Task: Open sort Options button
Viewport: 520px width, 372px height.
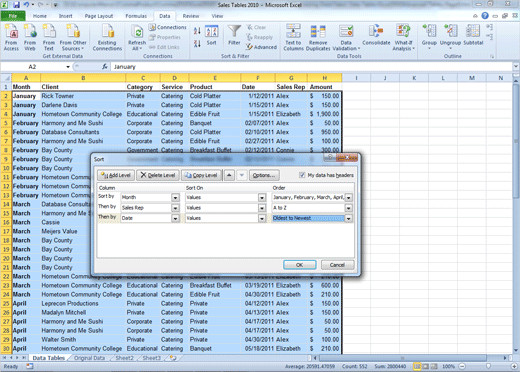Action: point(264,175)
